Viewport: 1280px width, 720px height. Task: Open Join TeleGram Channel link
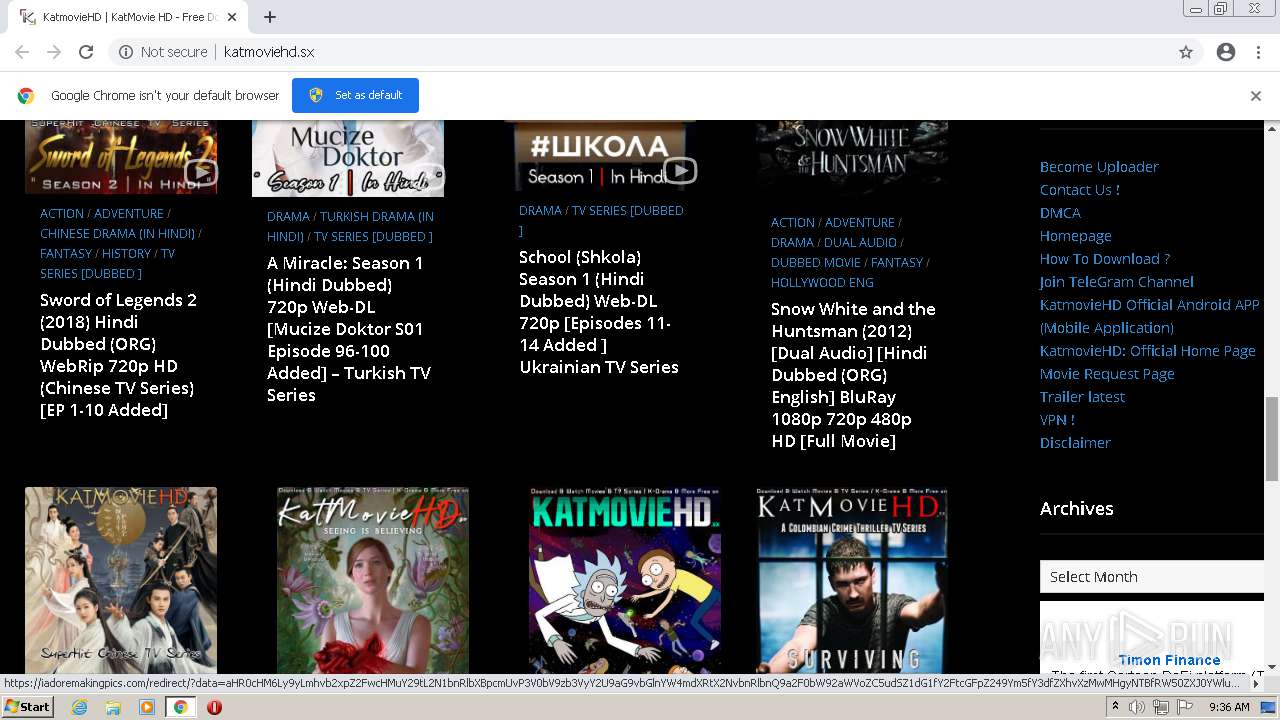pos(1116,282)
